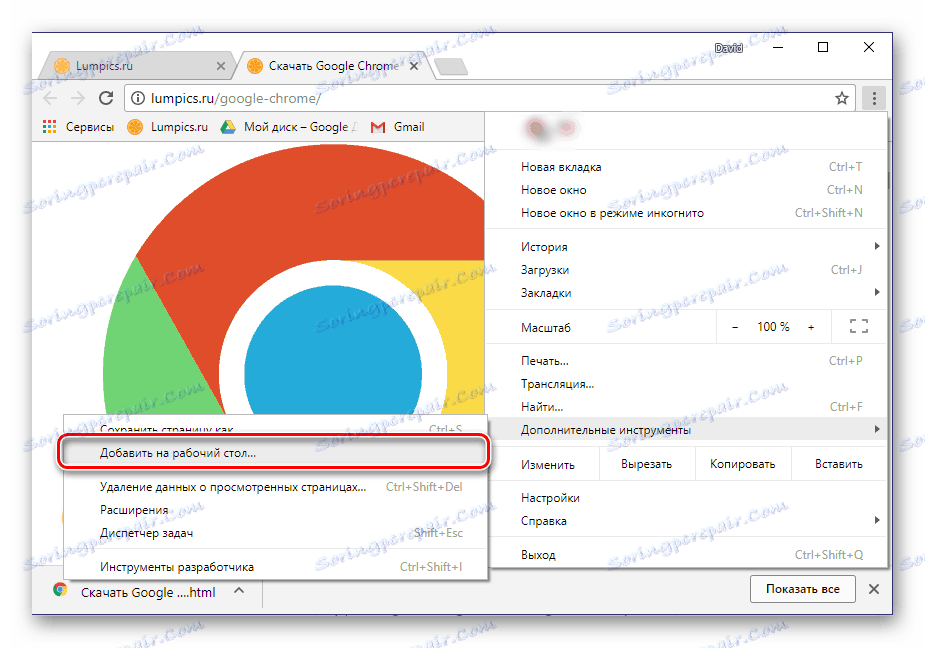This screenshot has width=925, height=648.
Task: Increase zoom with the plus button
Action: pyautogui.click(x=811, y=327)
